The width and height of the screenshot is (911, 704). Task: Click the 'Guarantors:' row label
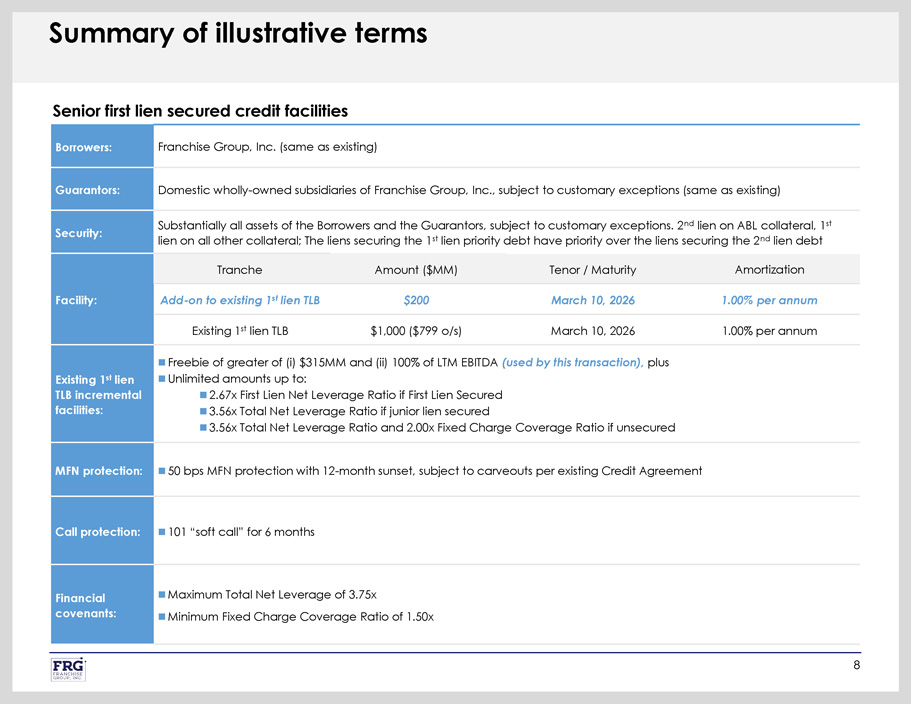tap(87, 189)
